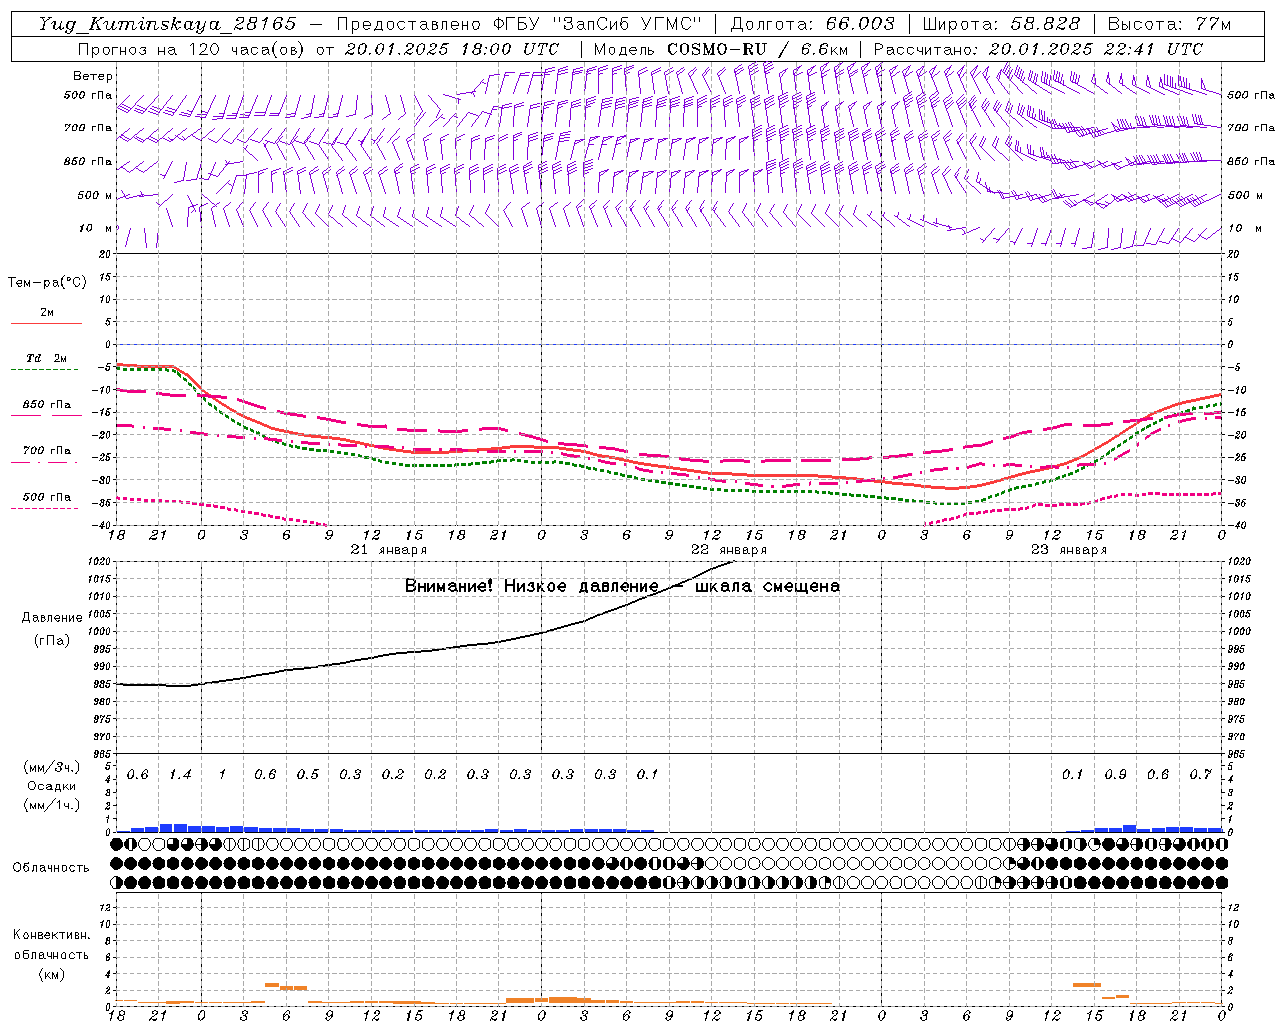Select the model name 'COSMO-RU / 6.6км'
Viewport: 1280px width, 1024px height.
758,49
